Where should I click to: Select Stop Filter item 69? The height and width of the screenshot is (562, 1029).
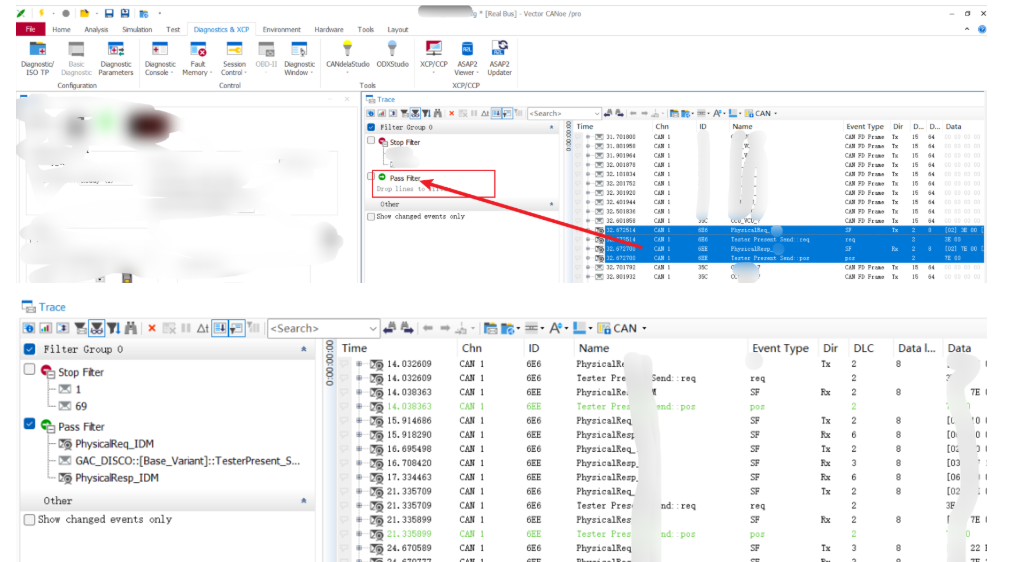pyautogui.click(x=81, y=406)
